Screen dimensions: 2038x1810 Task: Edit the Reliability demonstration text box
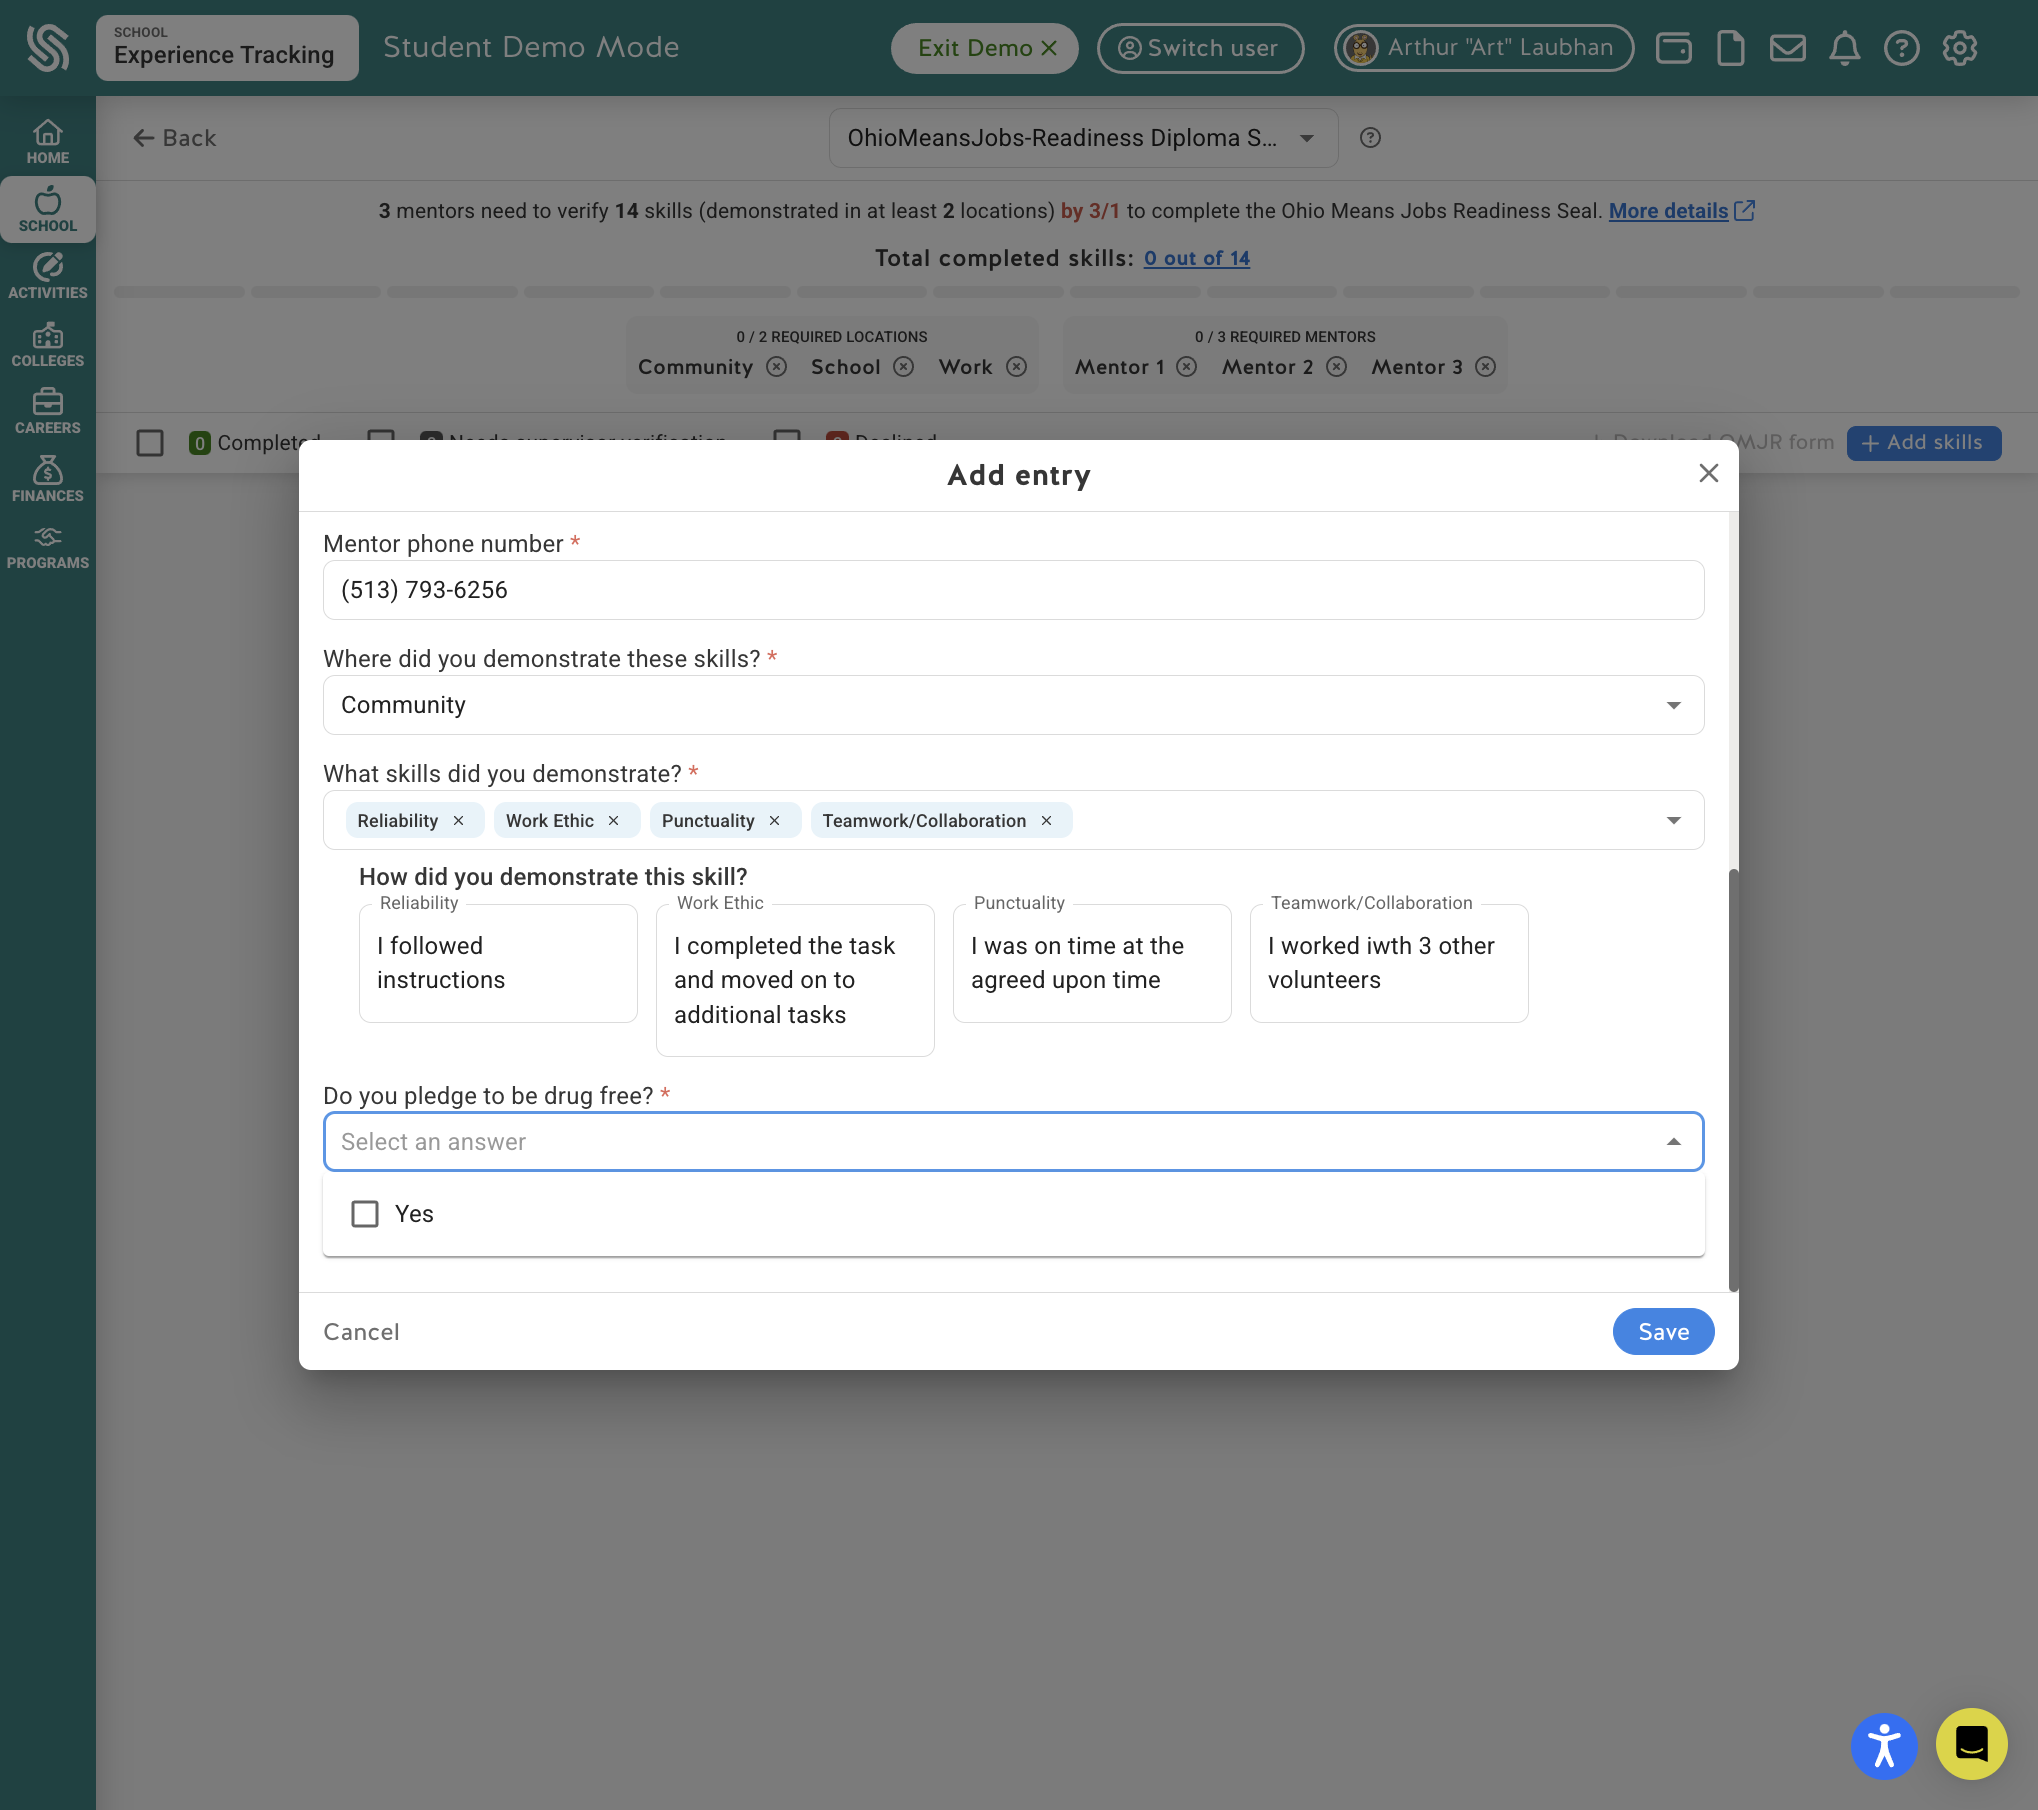click(498, 963)
